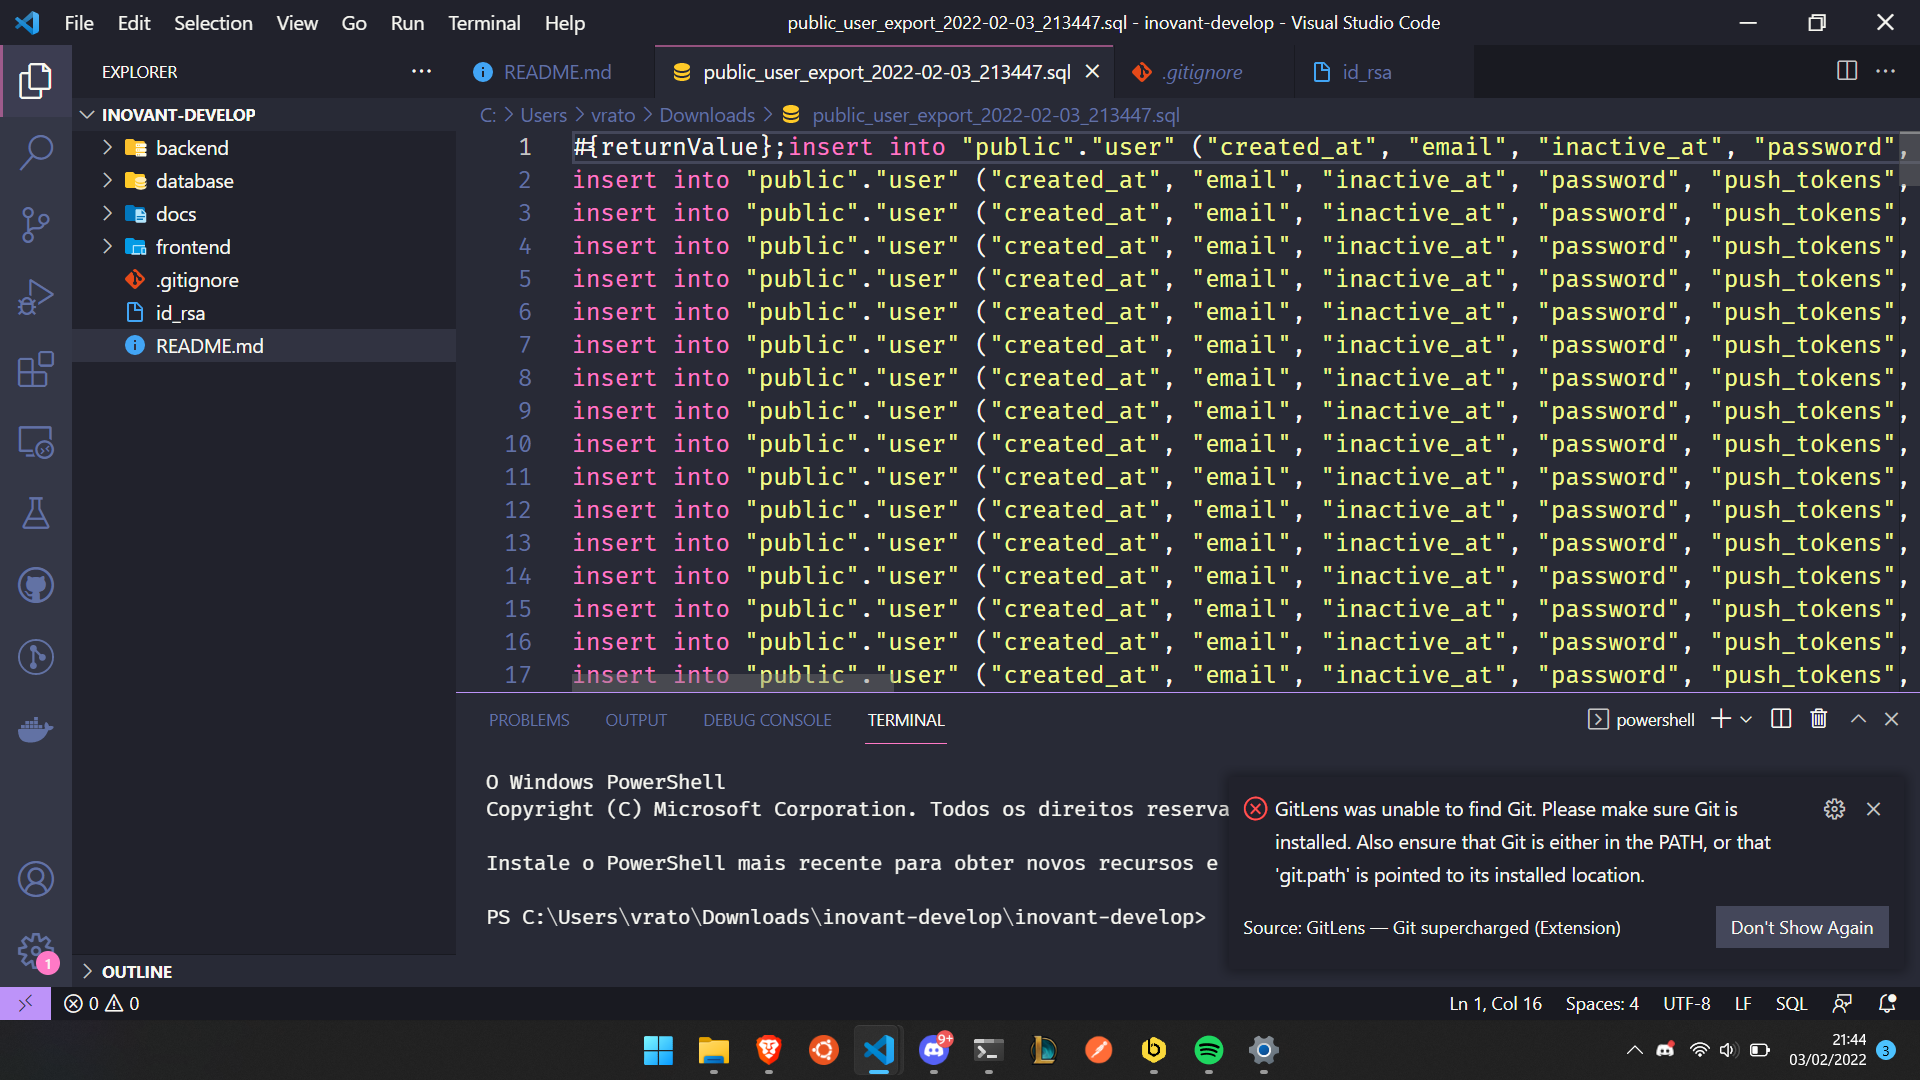The width and height of the screenshot is (1920, 1080).
Task: Kill the terminal with trash icon
Action: (1819, 719)
